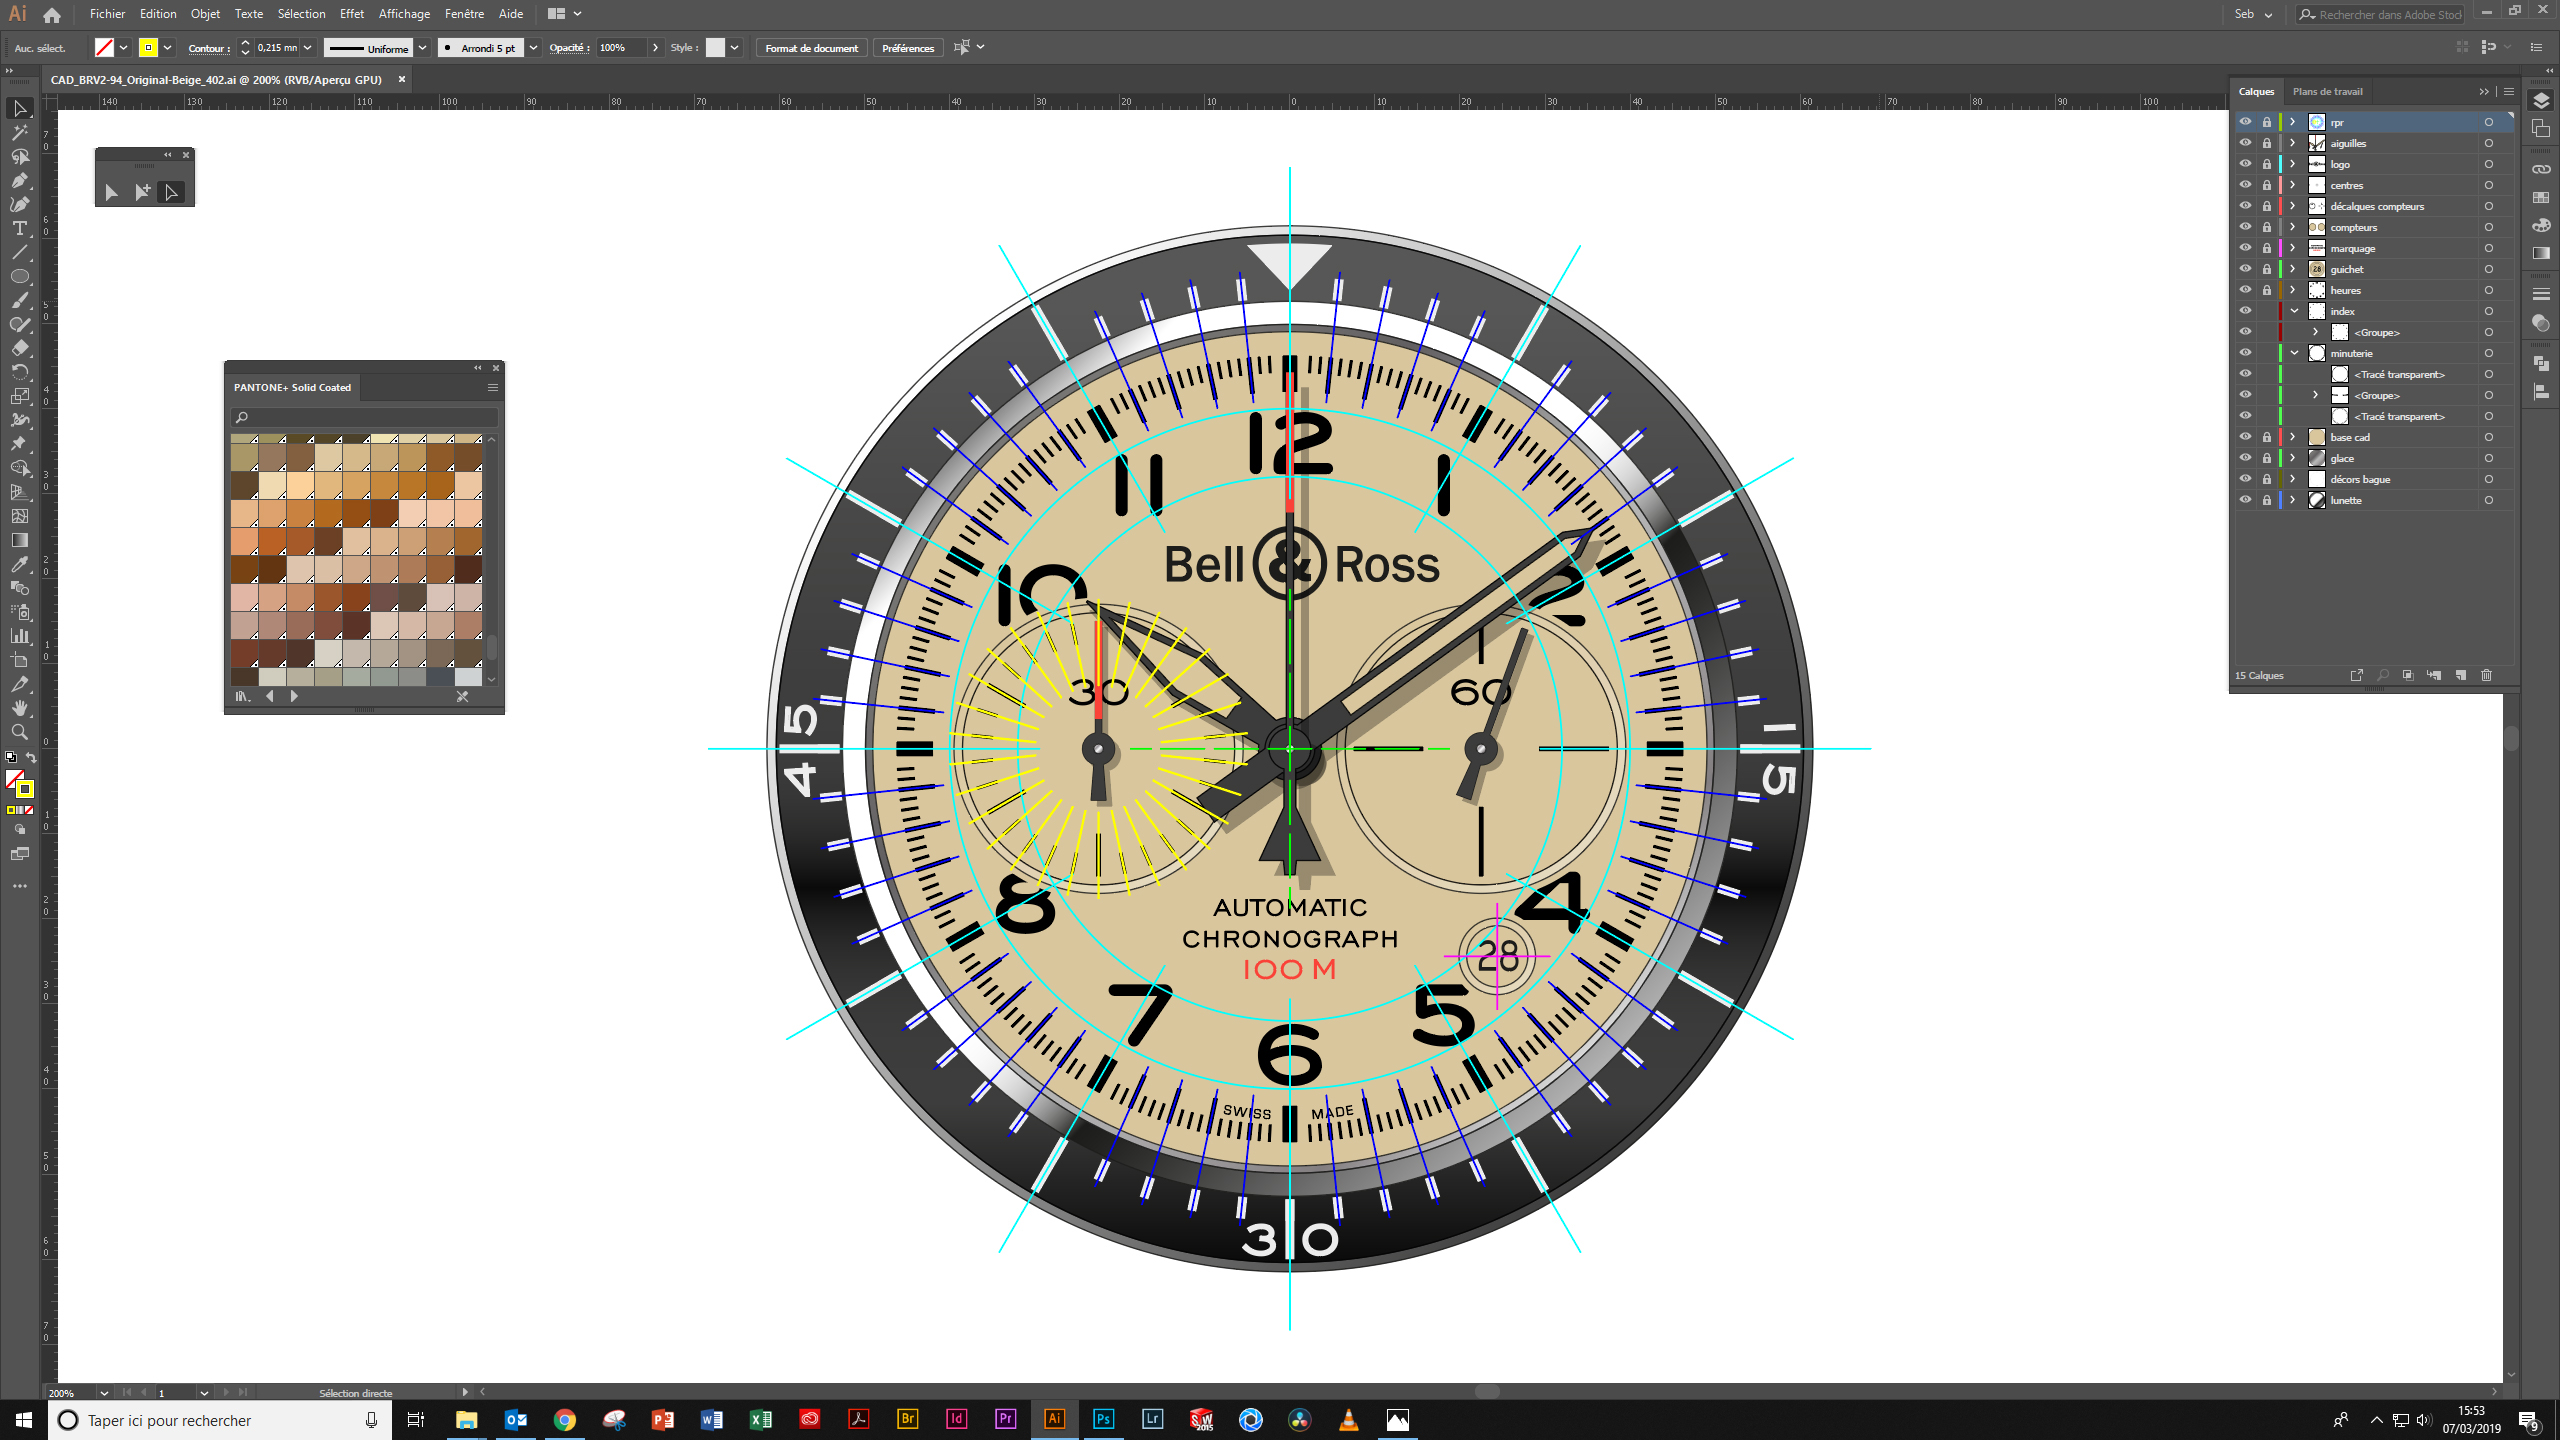Image resolution: width=2560 pixels, height=1440 pixels.
Task: Open the Effet menu
Action: coord(351,14)
